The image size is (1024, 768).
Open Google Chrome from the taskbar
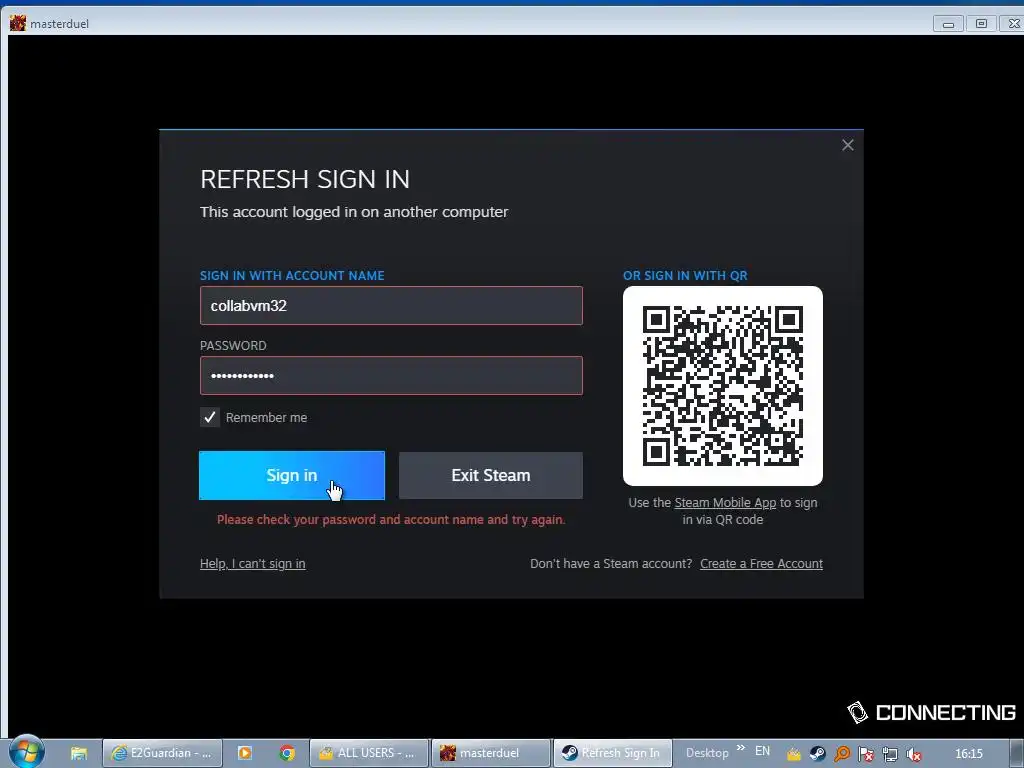[287, 753]
